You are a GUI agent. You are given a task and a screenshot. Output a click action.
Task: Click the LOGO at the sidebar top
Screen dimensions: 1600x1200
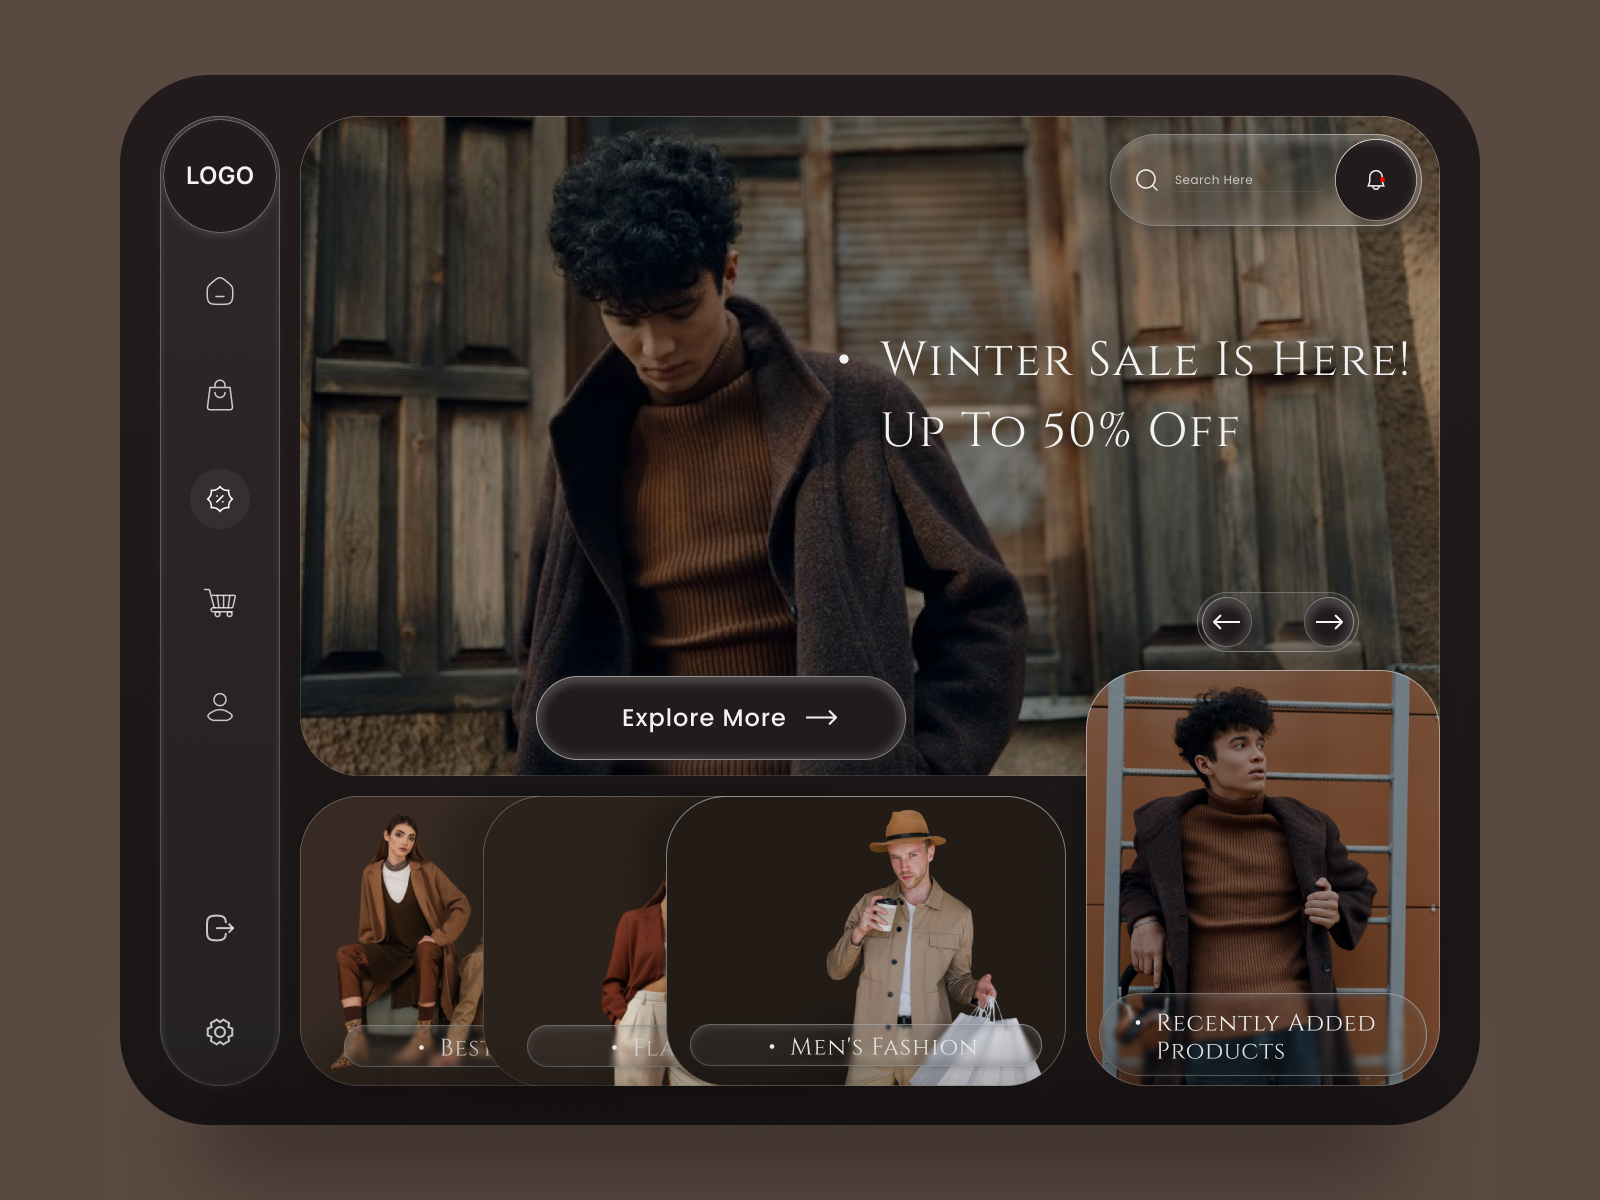point(220,176)
